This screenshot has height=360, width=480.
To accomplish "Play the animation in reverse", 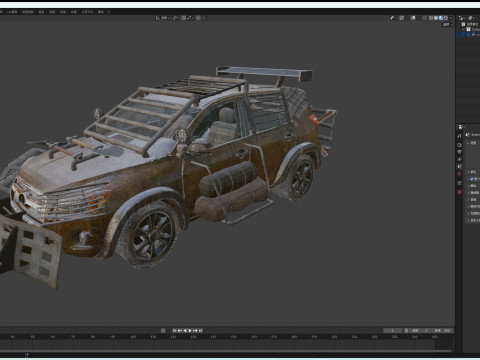I will click(x=185, y=331).
